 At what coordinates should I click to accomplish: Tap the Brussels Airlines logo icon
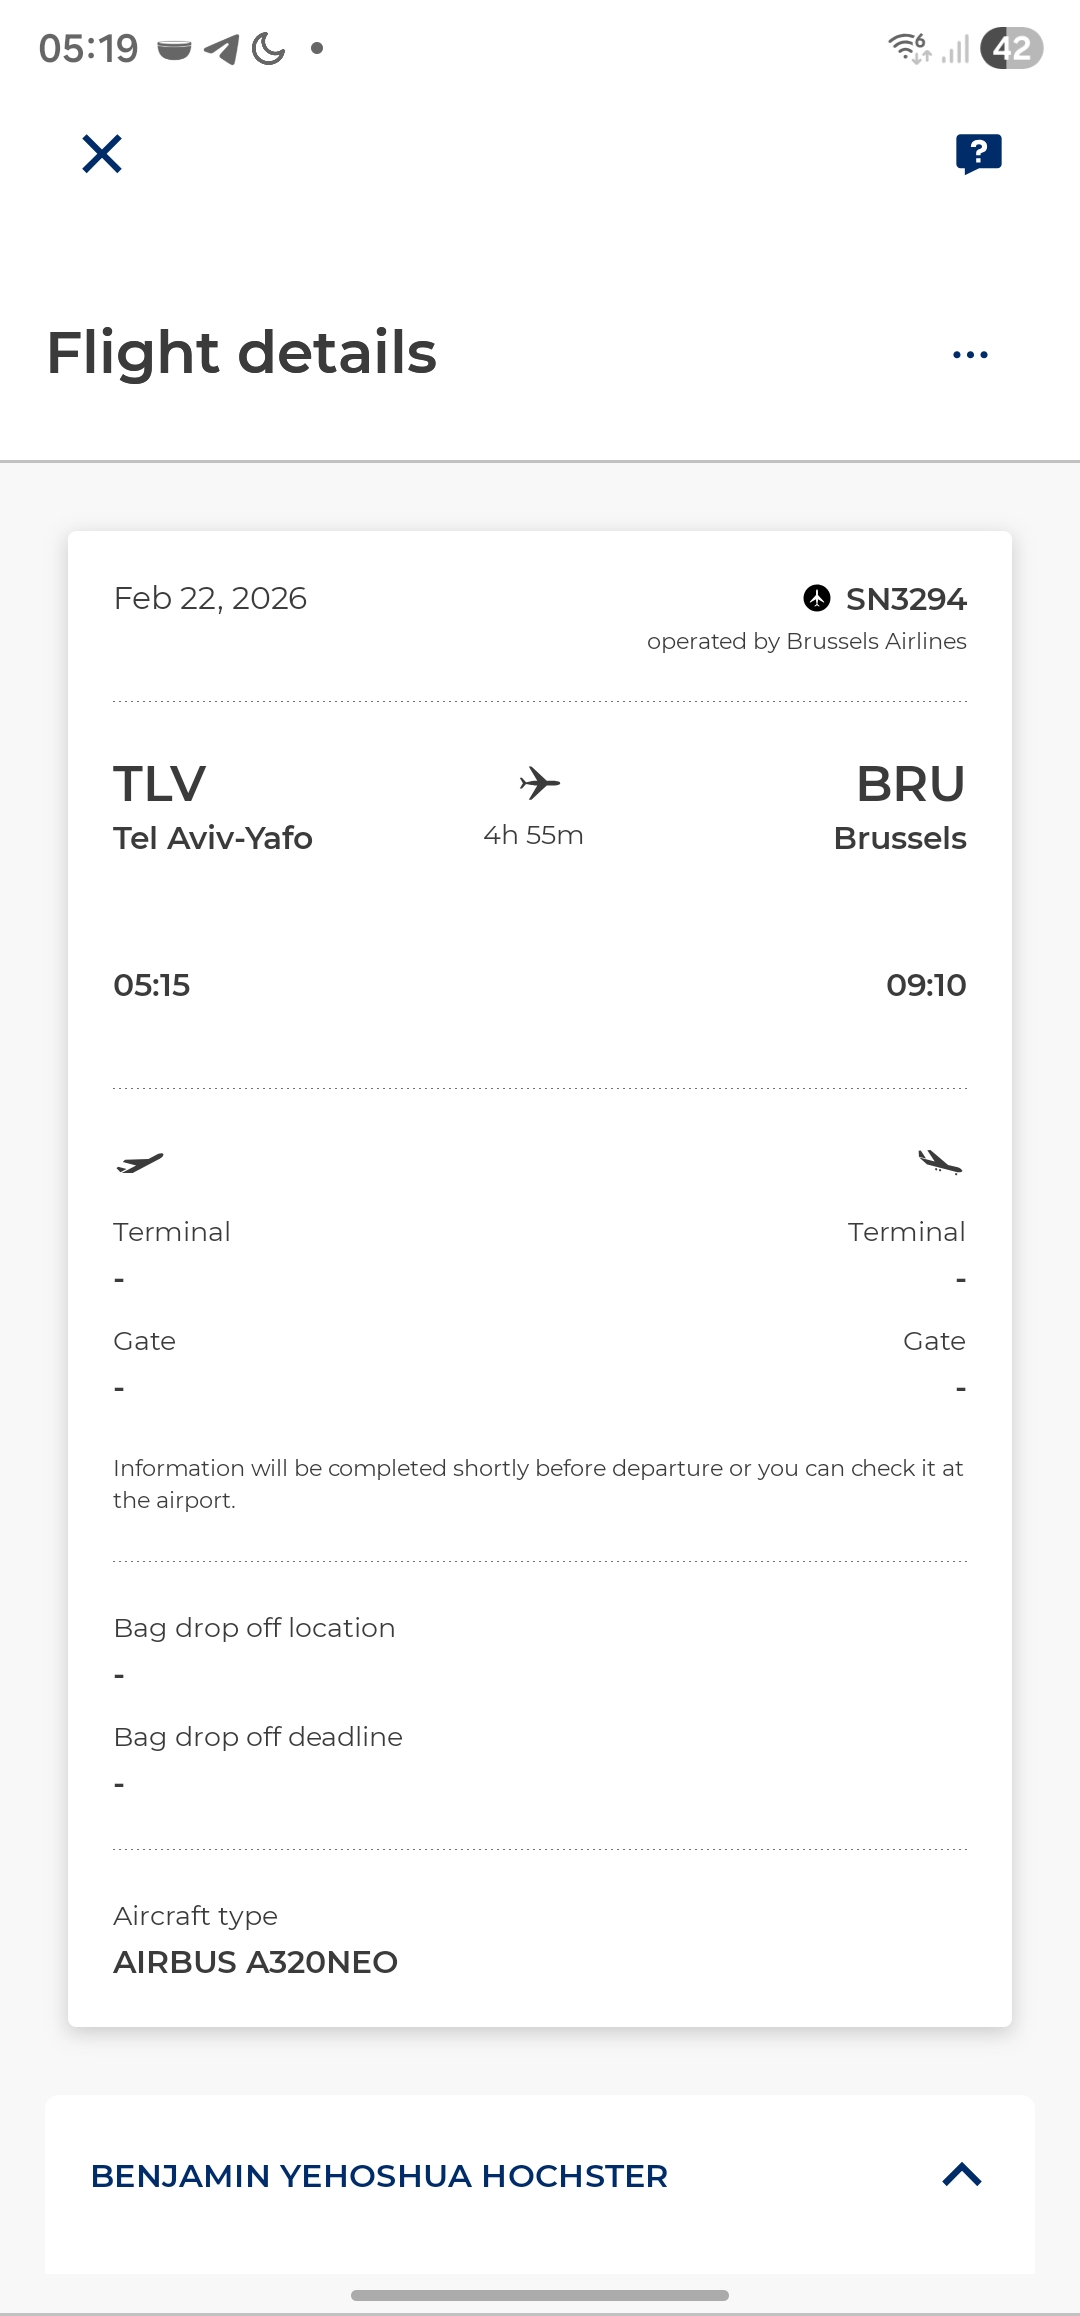click(x=817, y=598)
